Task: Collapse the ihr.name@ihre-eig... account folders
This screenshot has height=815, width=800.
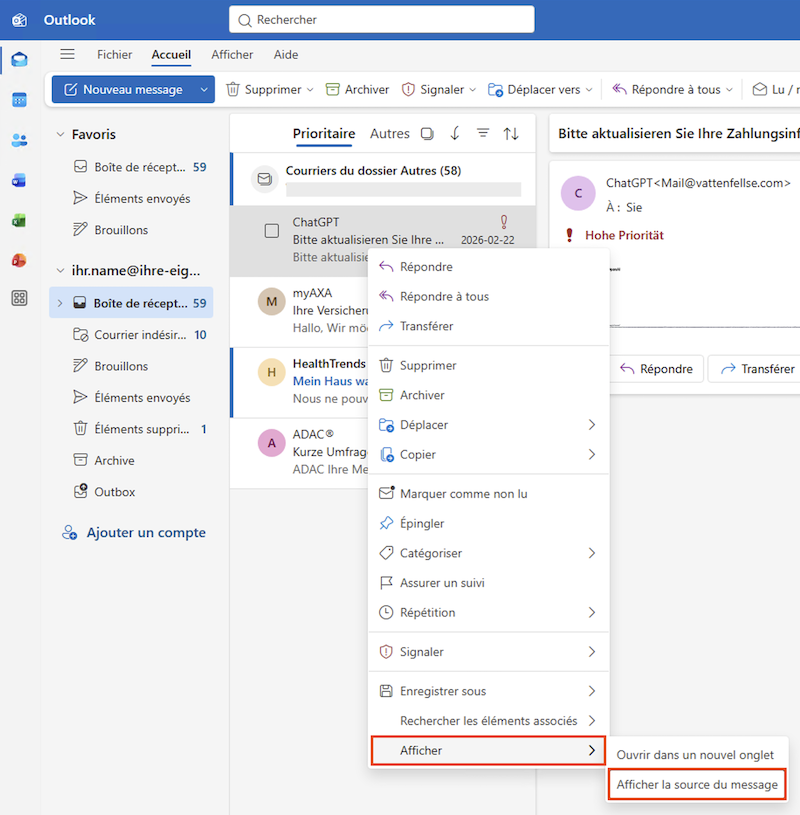Action: click(x=60, y=270)
